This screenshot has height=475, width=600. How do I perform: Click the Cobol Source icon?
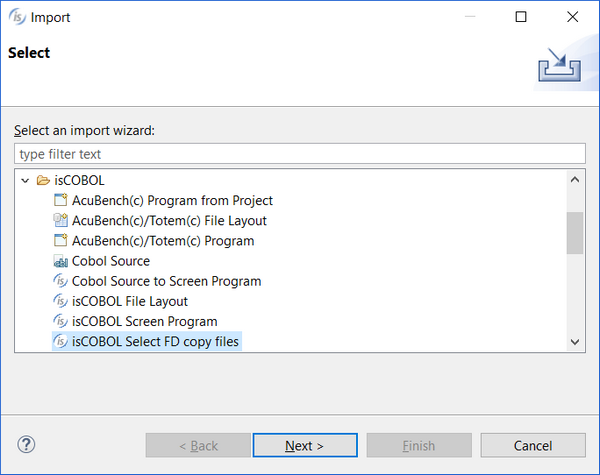tap(60, 261)
